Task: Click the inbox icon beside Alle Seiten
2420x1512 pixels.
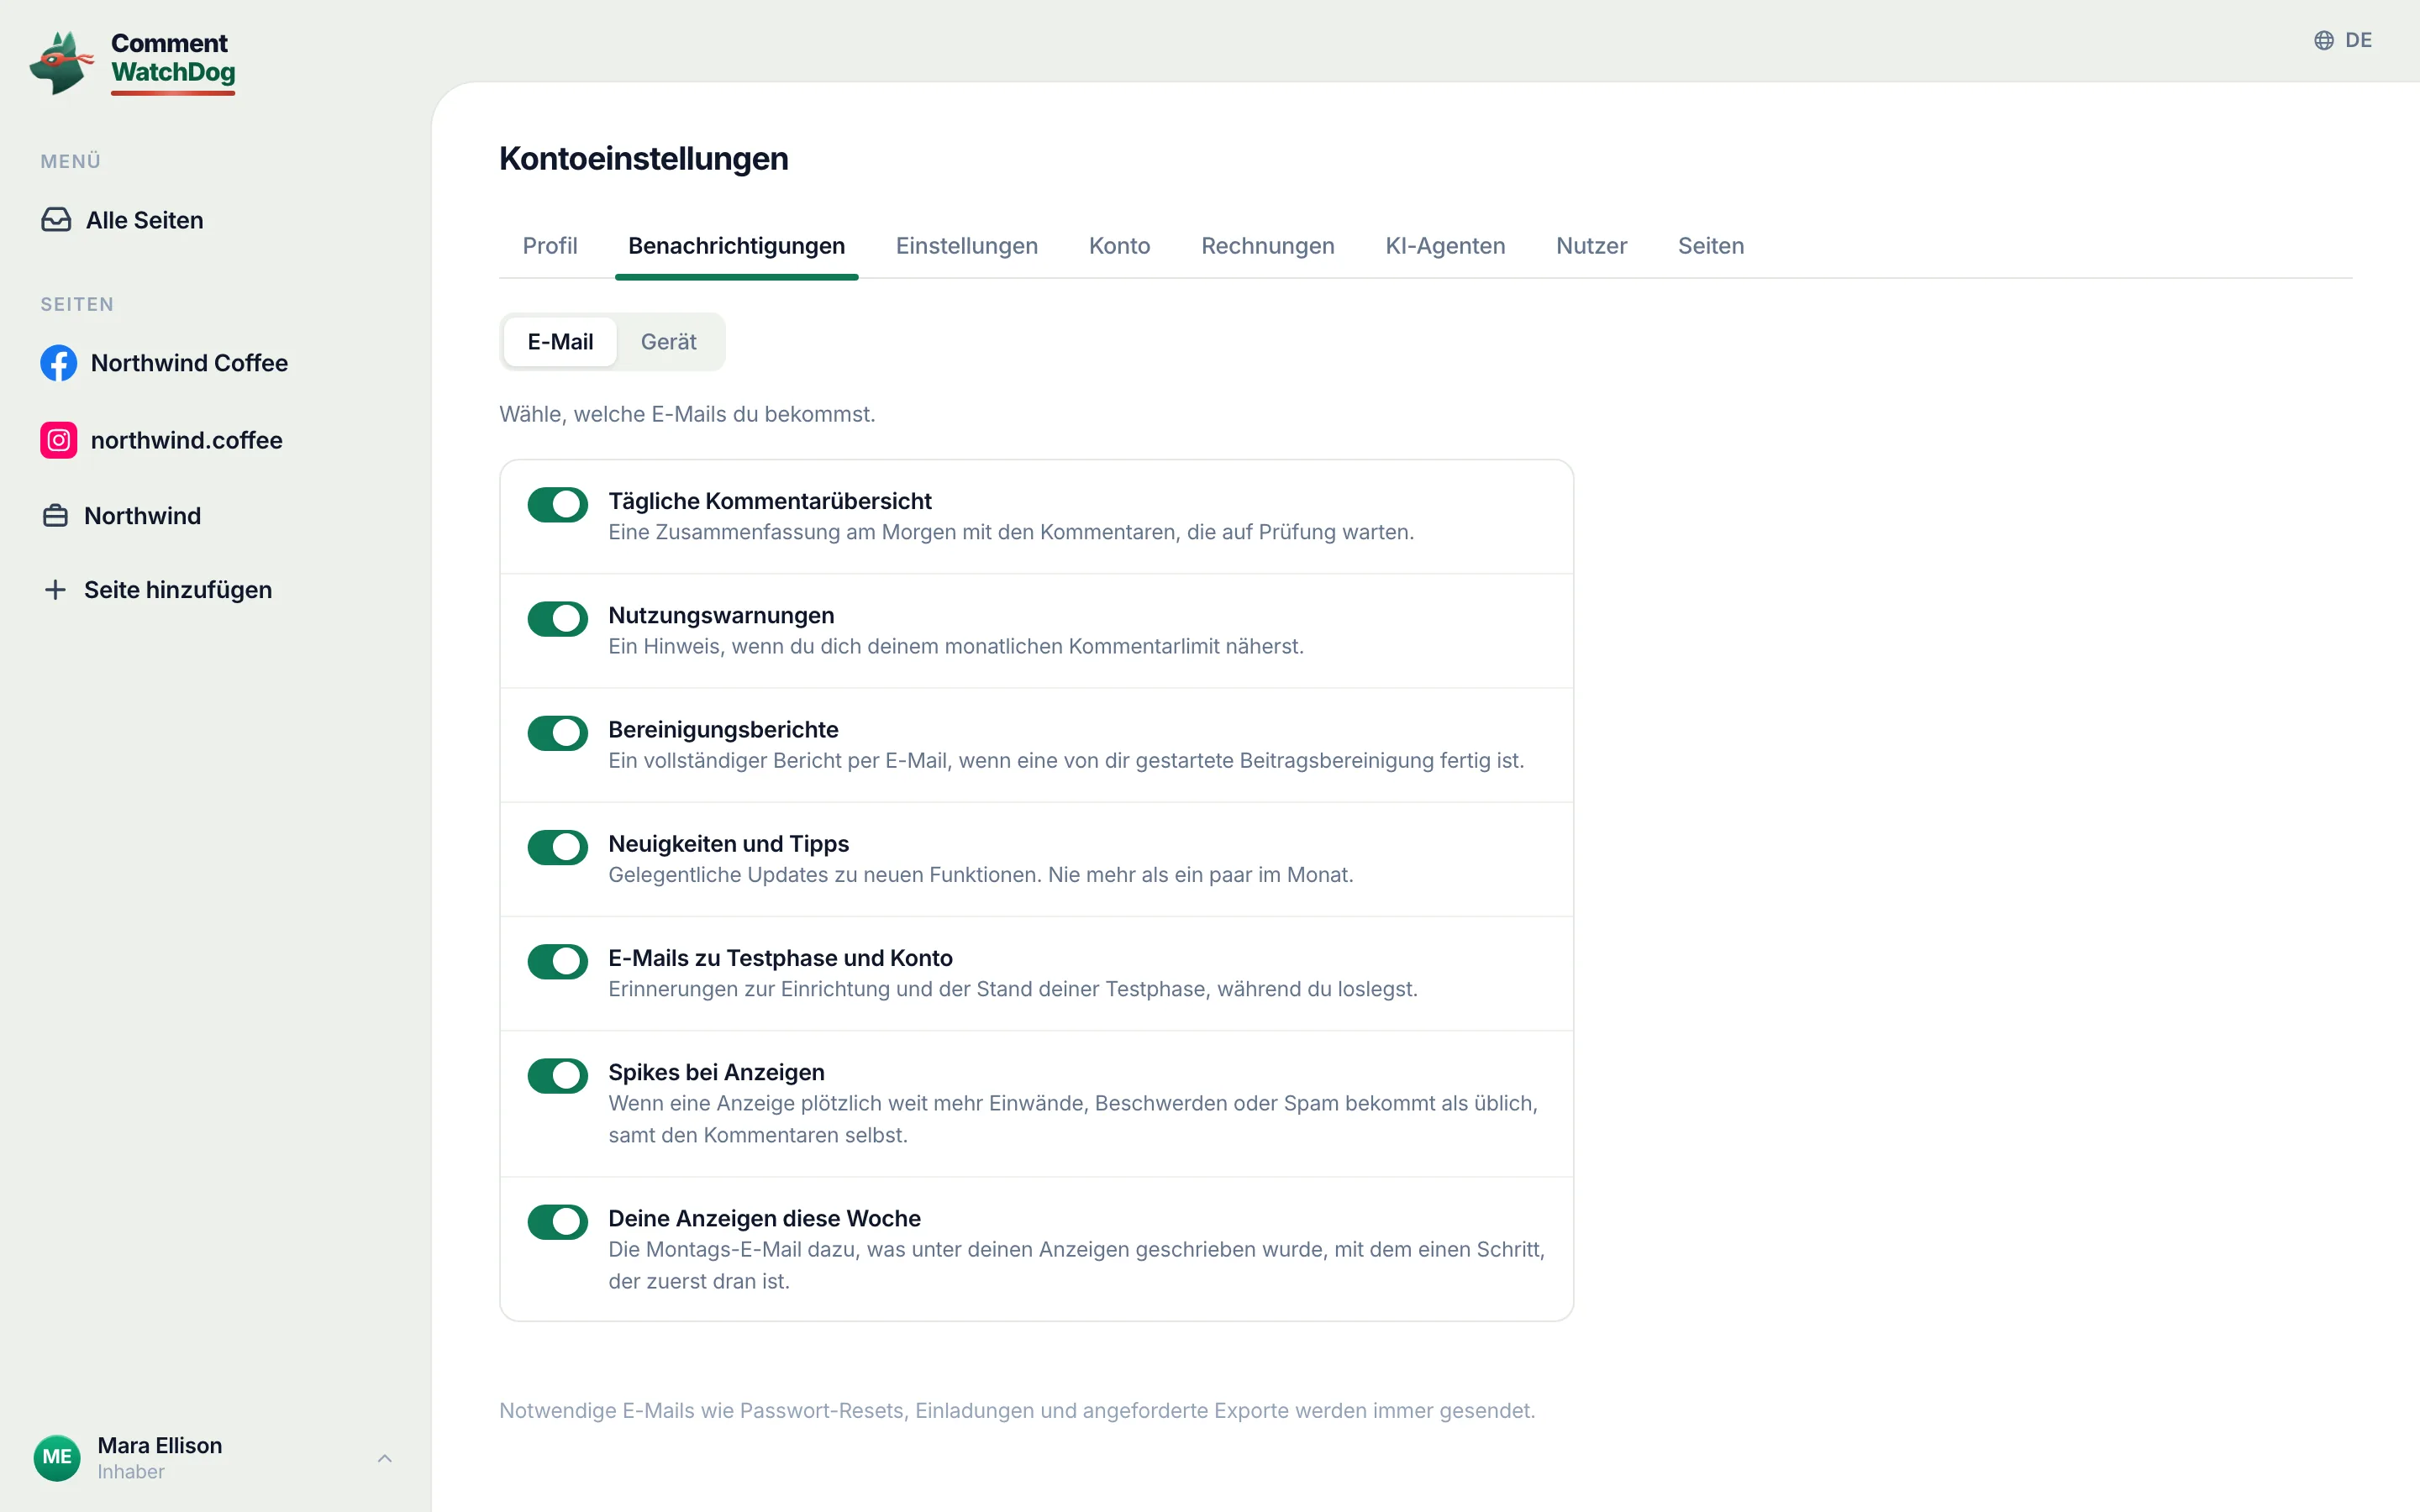Action: click(x=56, y=220)
